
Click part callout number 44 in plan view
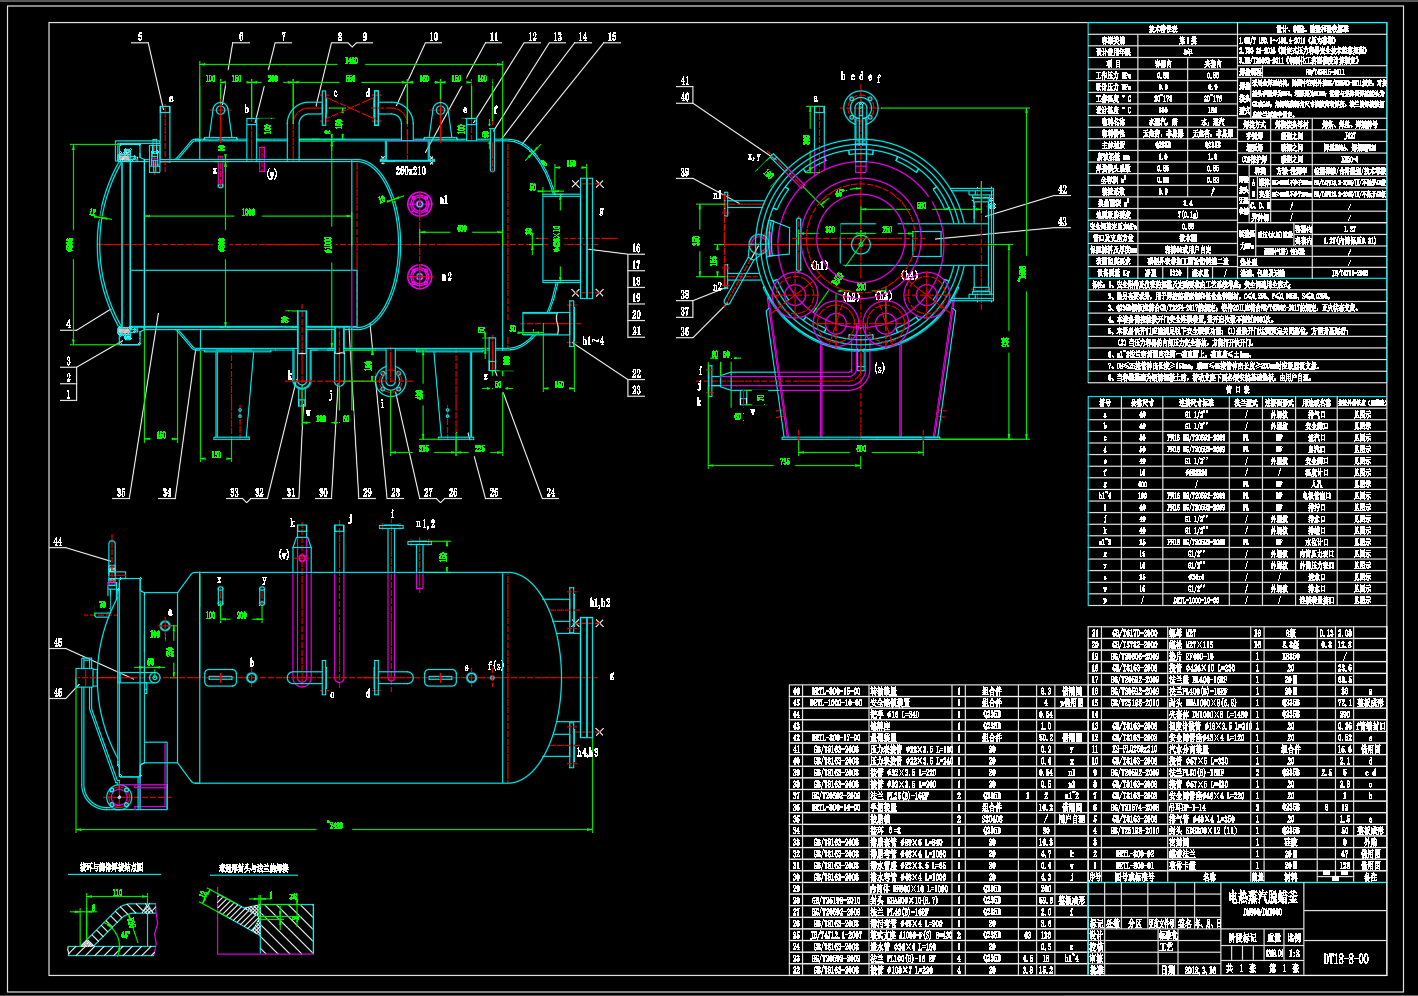[x=57, y=542]
